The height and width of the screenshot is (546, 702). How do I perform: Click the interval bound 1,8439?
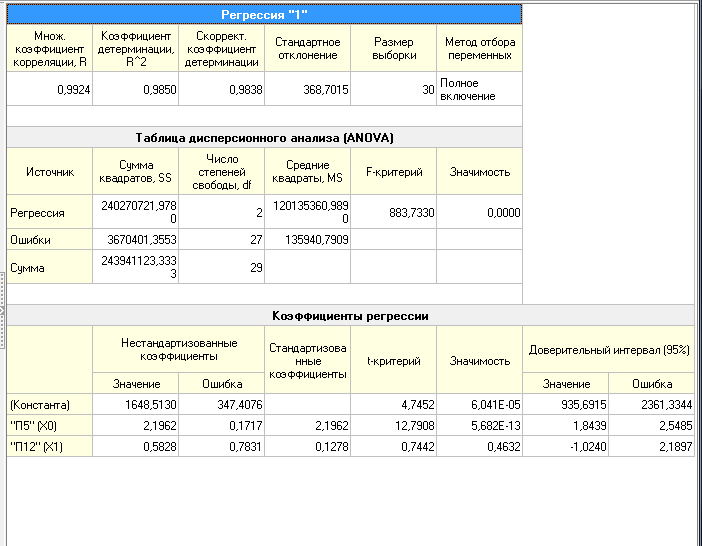565,425
